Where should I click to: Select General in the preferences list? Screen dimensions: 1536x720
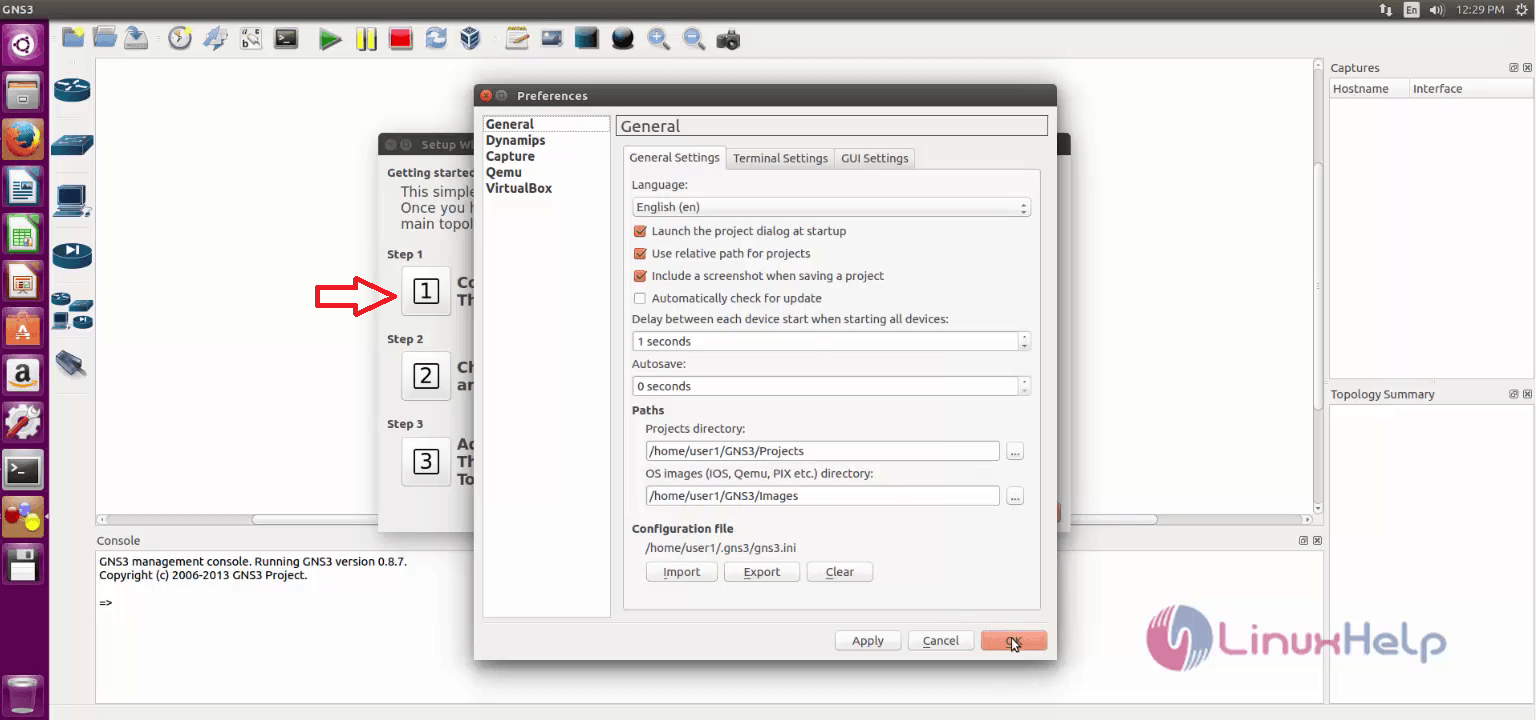pos(546,124)
